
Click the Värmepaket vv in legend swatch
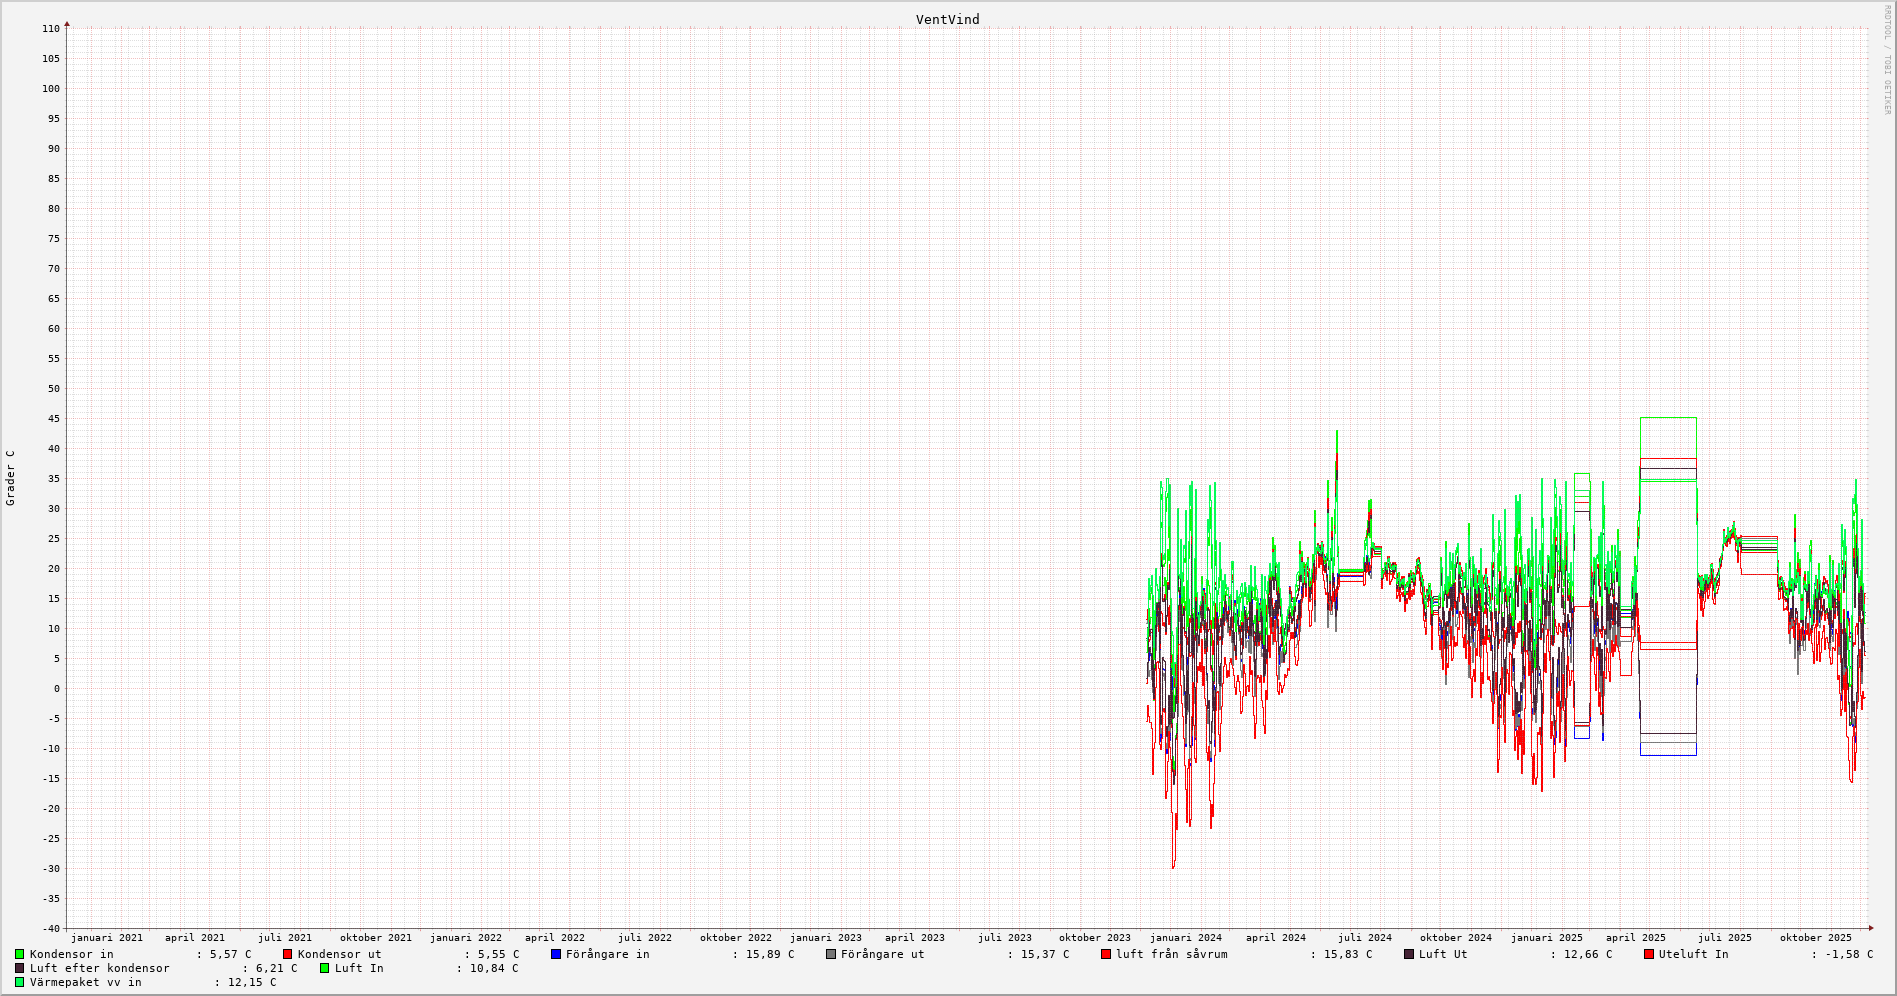[19, 982]
